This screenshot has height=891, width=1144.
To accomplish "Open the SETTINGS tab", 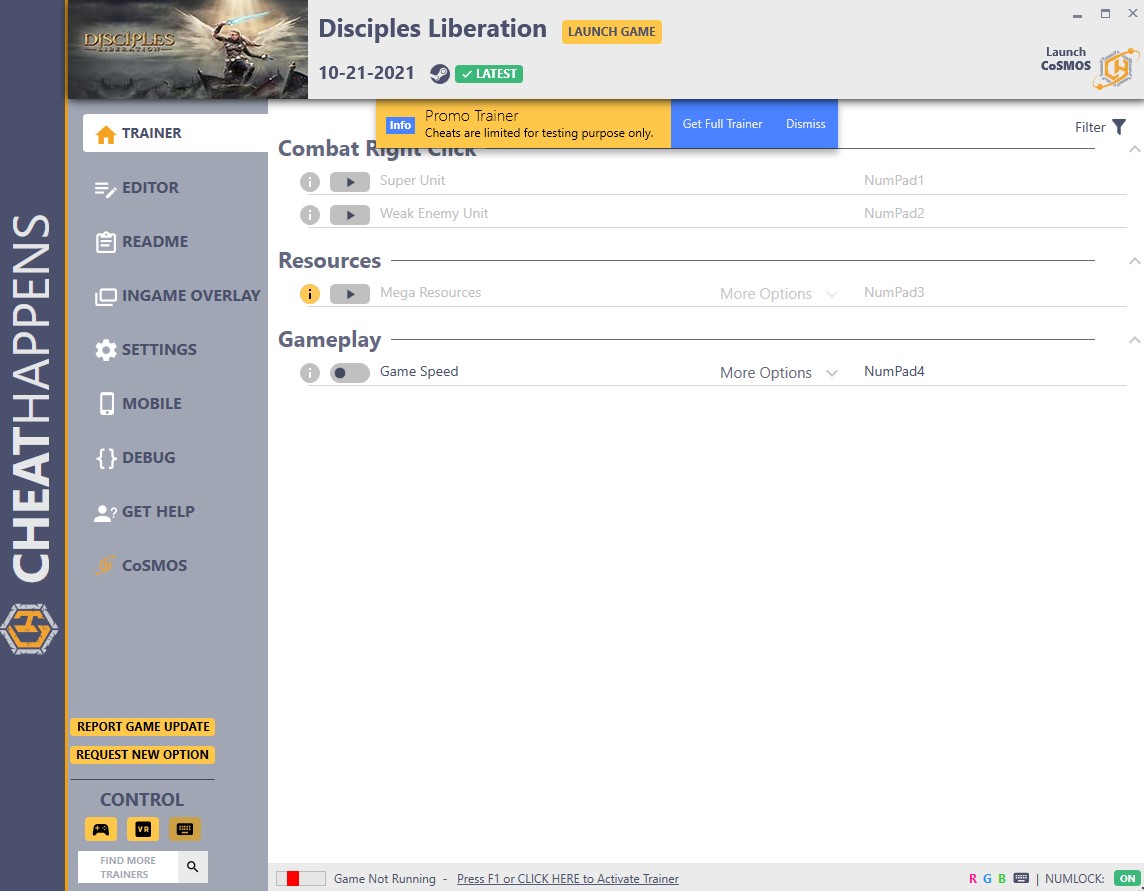I will [146, 350].
